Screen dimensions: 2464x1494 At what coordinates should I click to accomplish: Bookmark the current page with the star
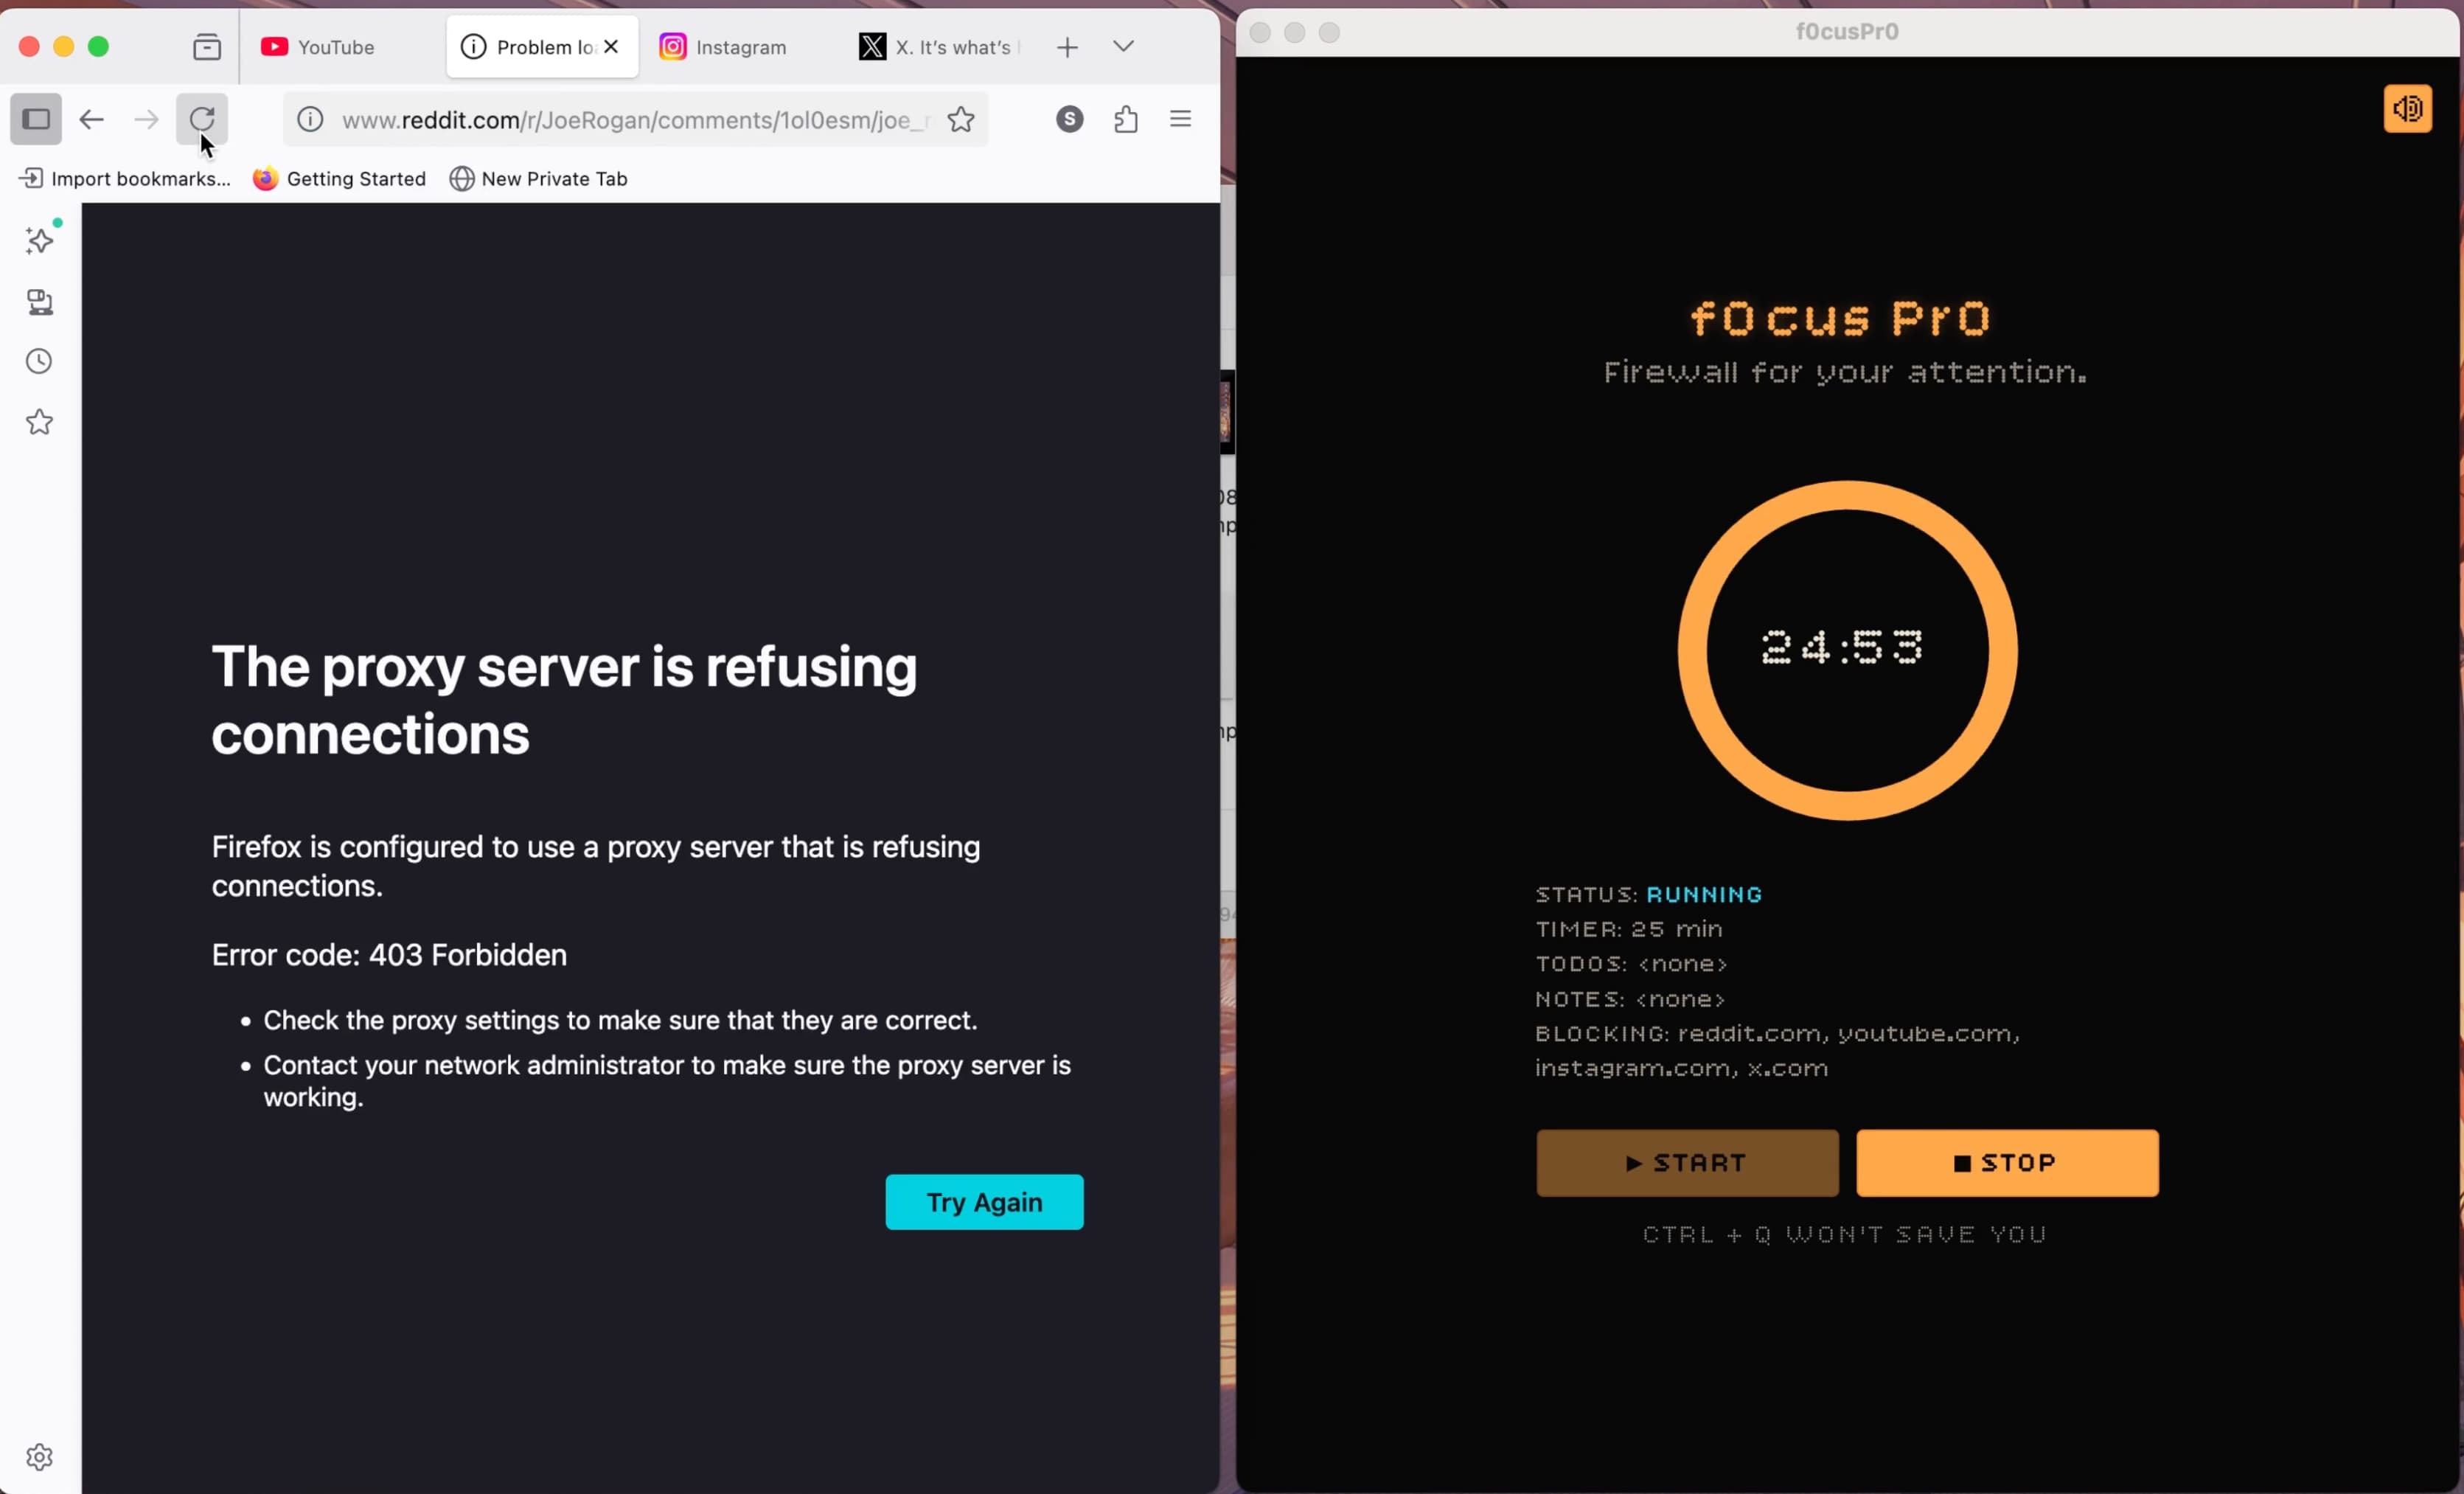click(960, 119)
